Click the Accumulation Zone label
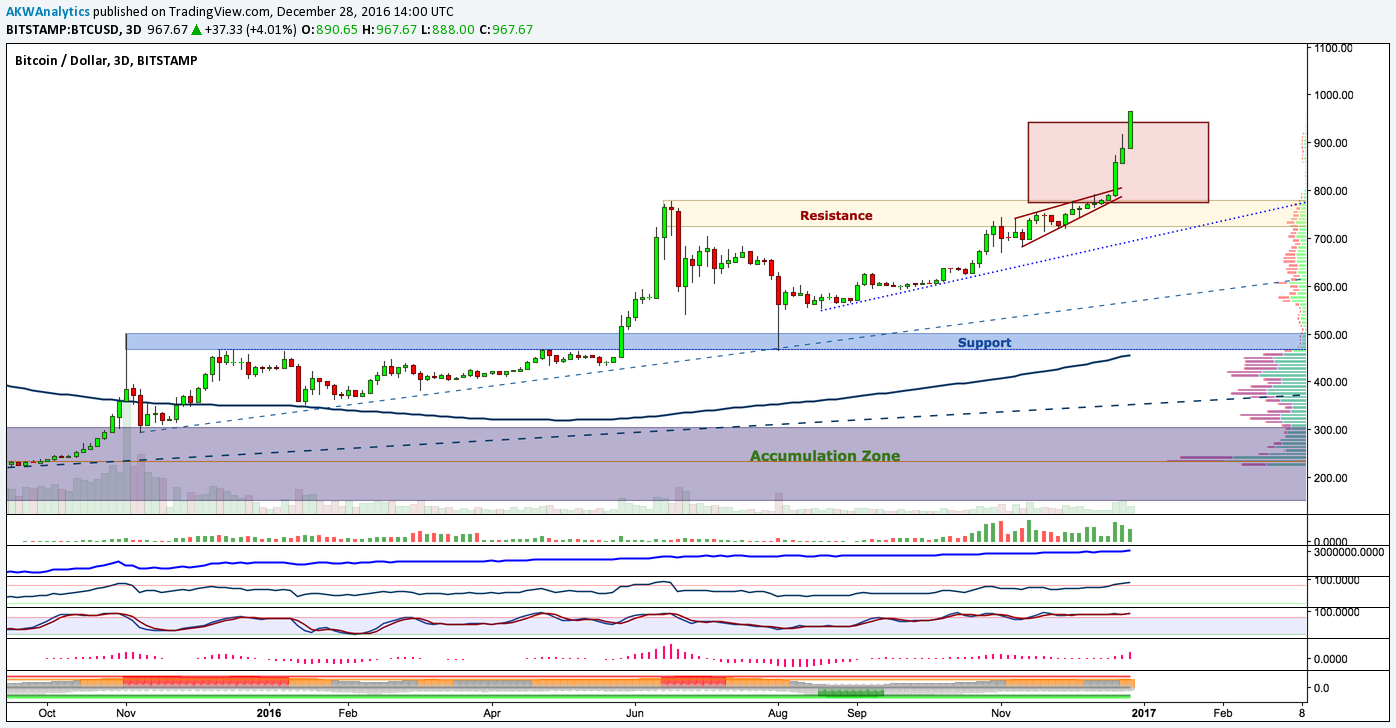The image size is (1396, 728). coord(825,456)
